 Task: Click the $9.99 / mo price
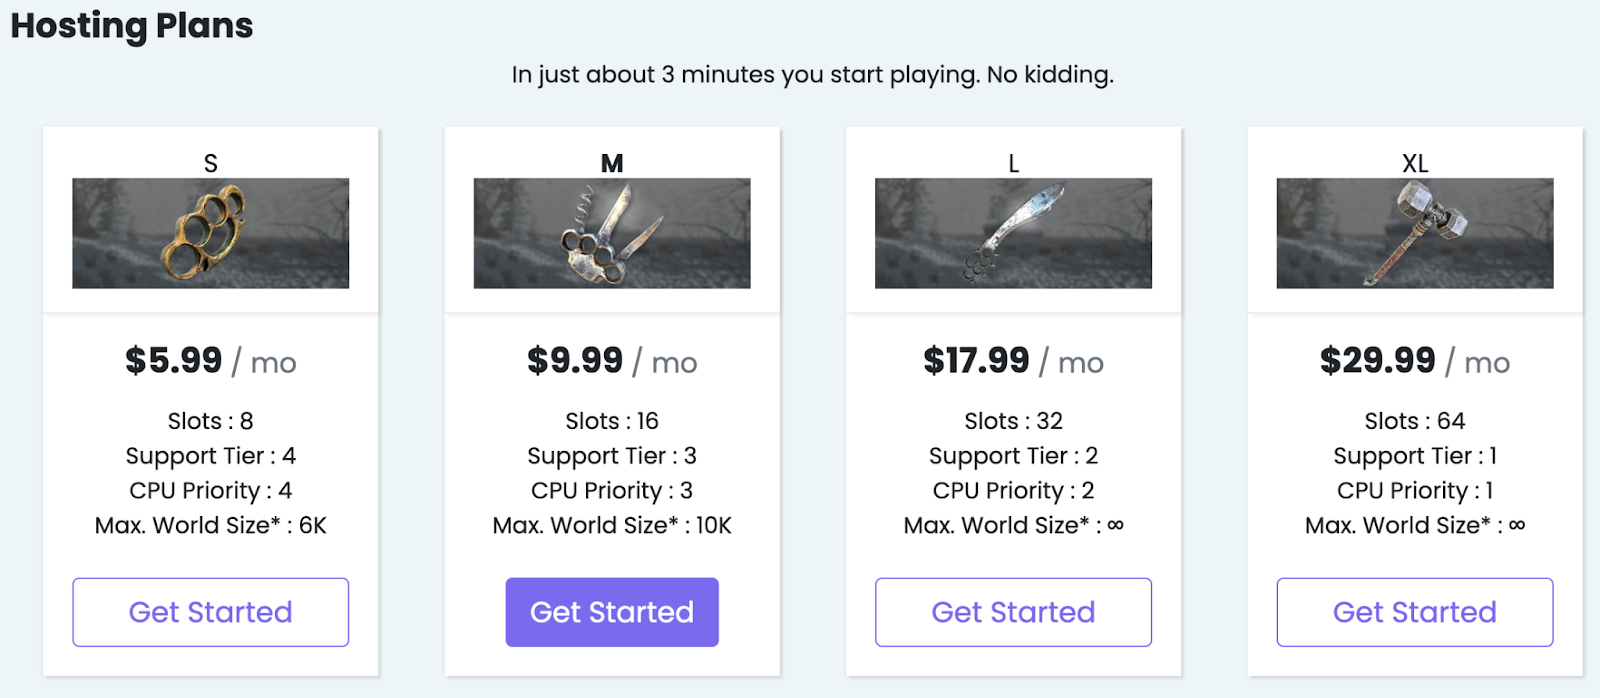pos(612,361)
